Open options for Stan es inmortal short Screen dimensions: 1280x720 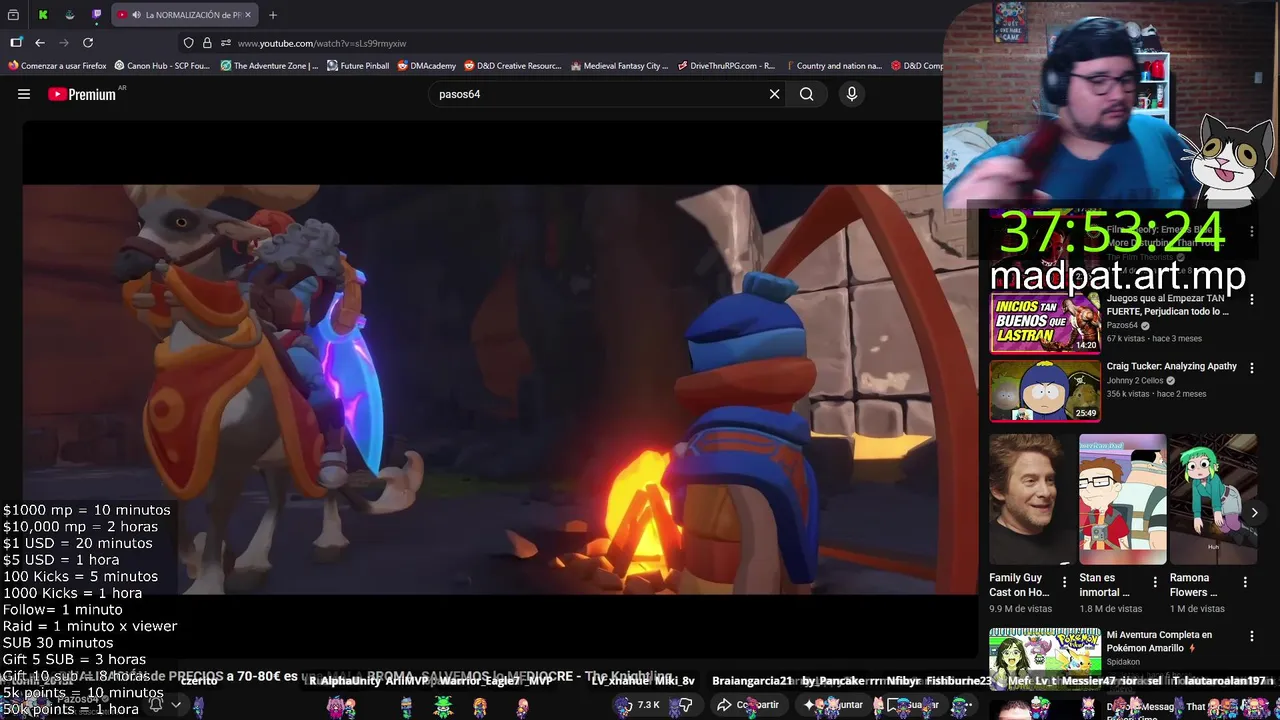tap(1155, 582)
